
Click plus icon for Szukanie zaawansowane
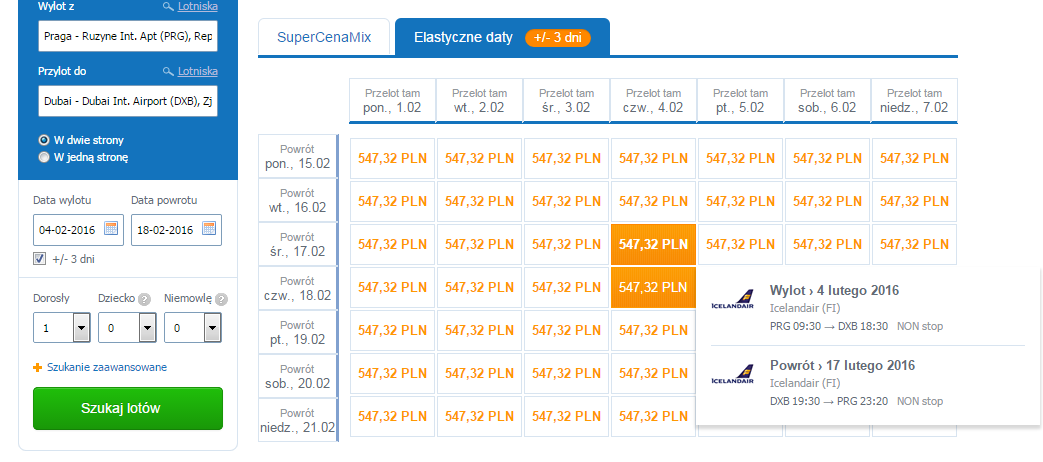click(x=38, y=368)
